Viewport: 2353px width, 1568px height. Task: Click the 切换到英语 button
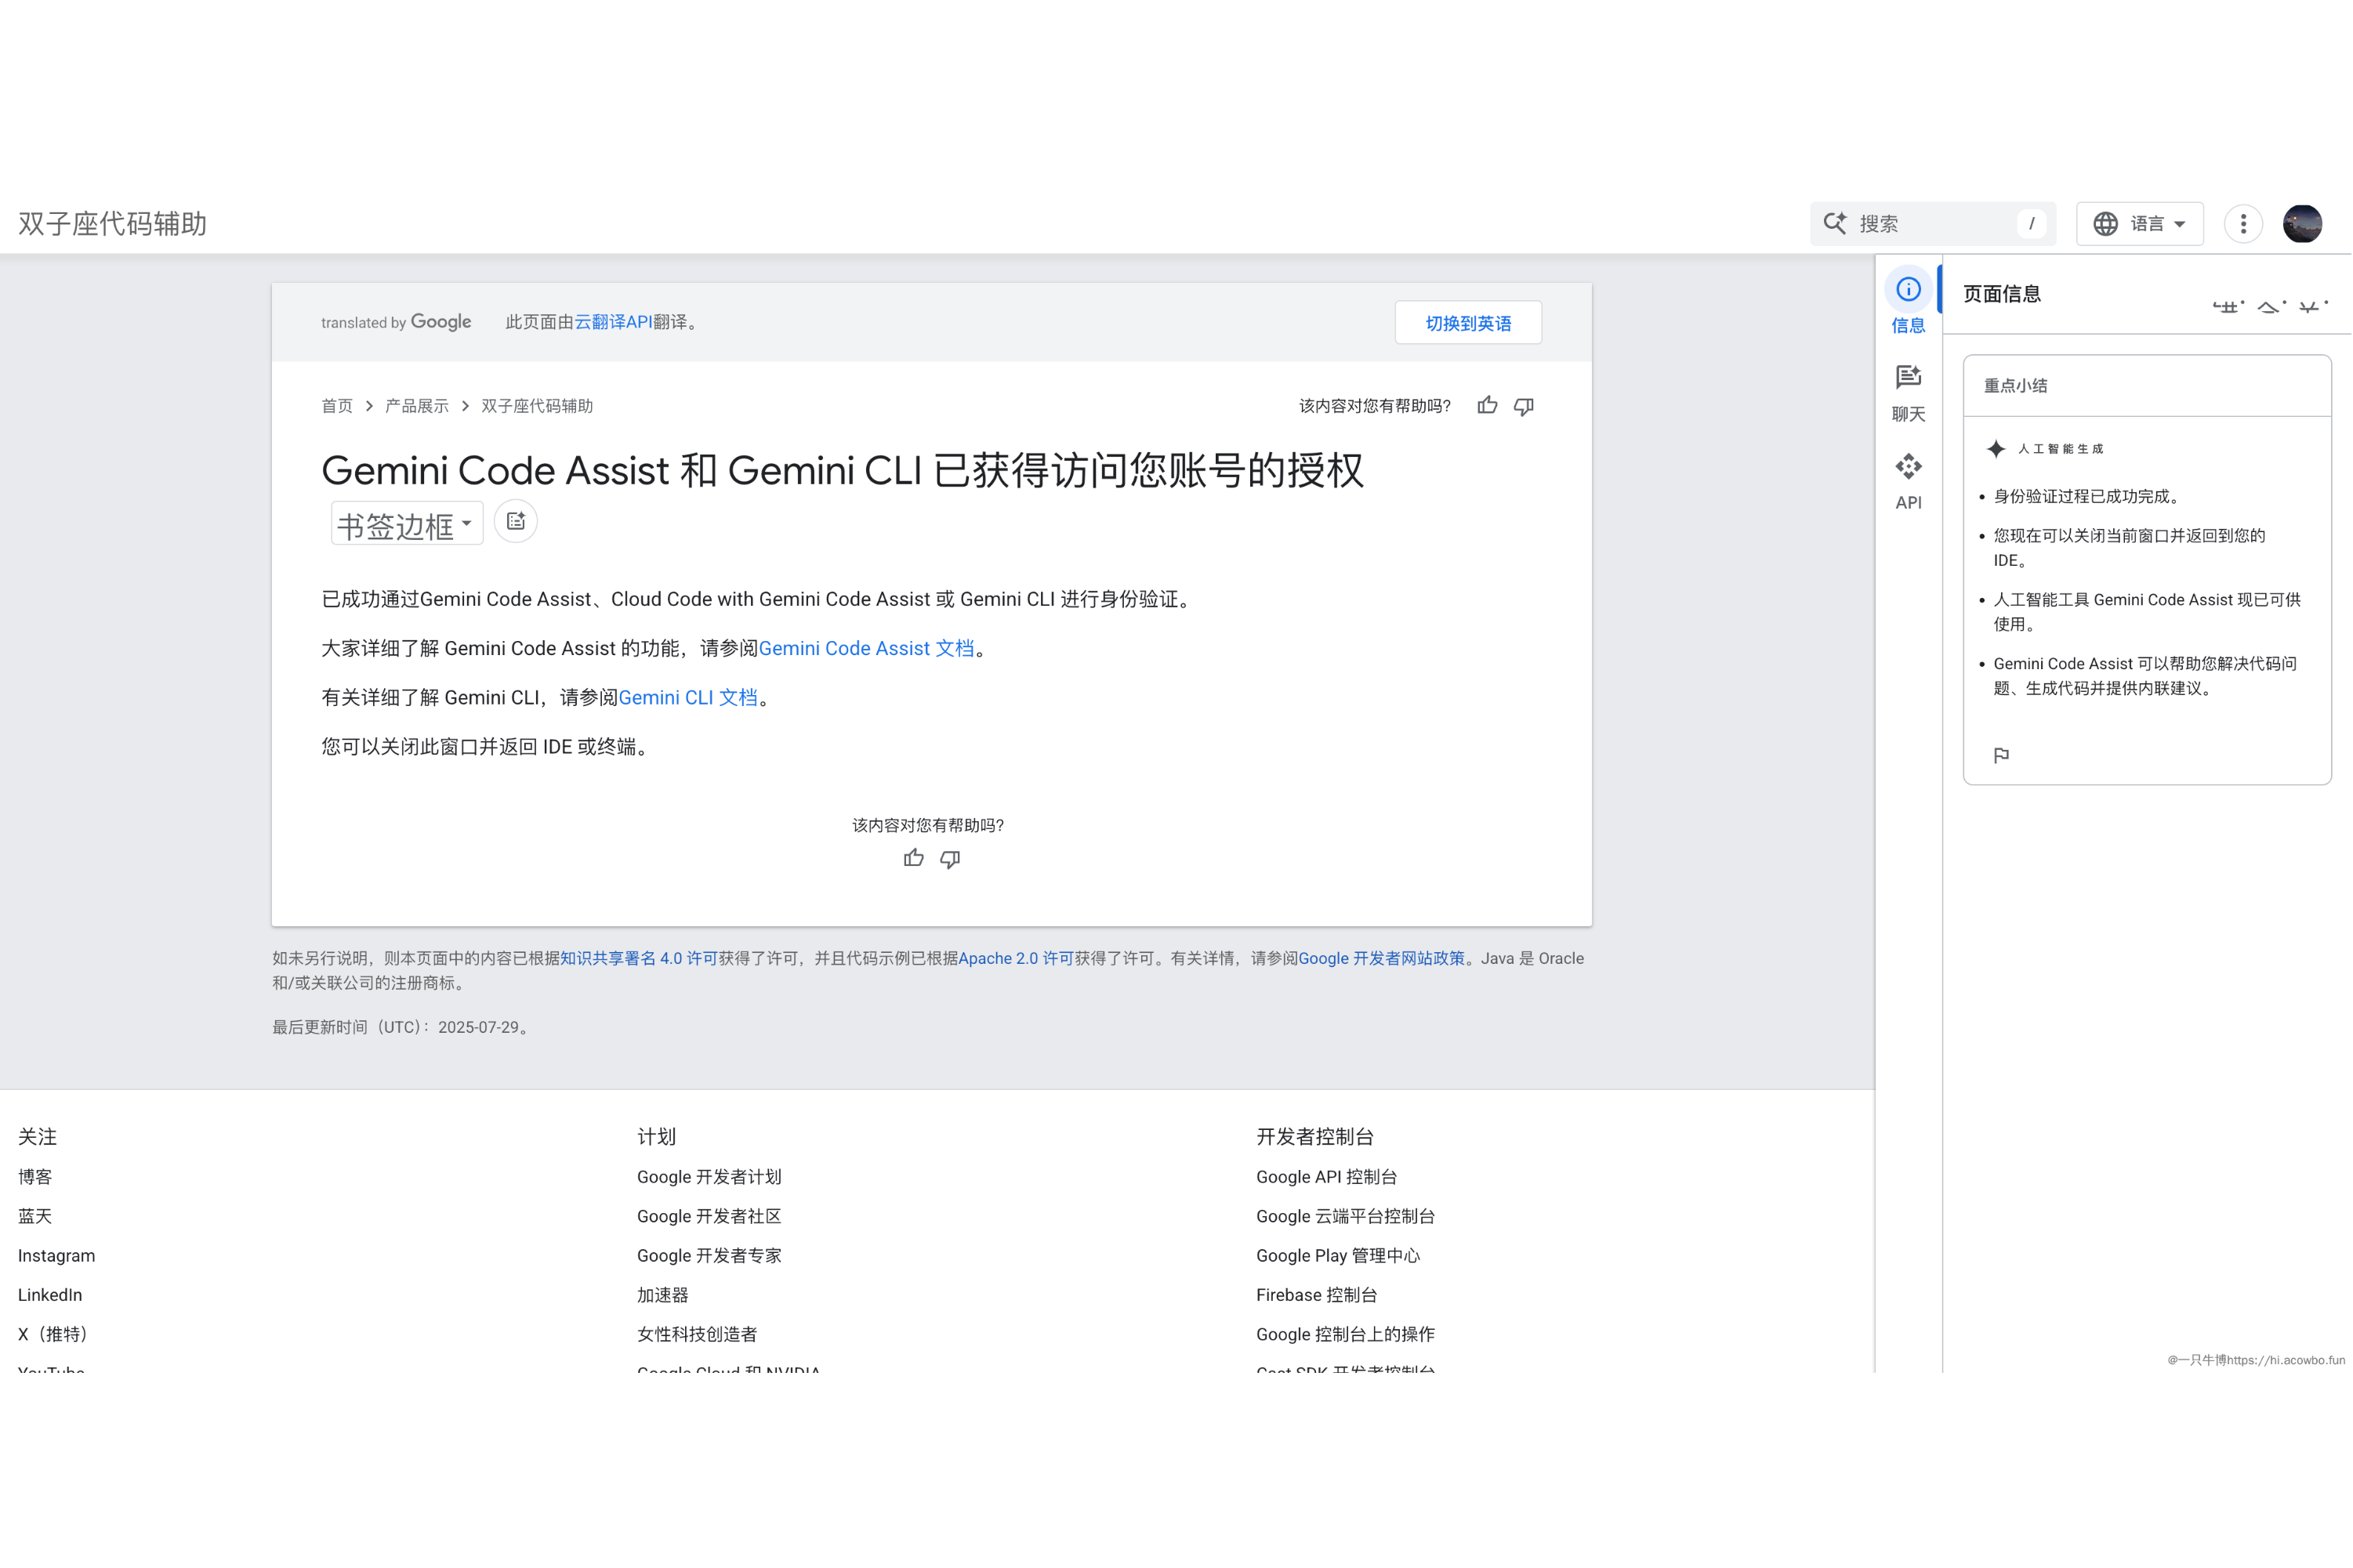pyautogui.click(x=1467, y=323)
